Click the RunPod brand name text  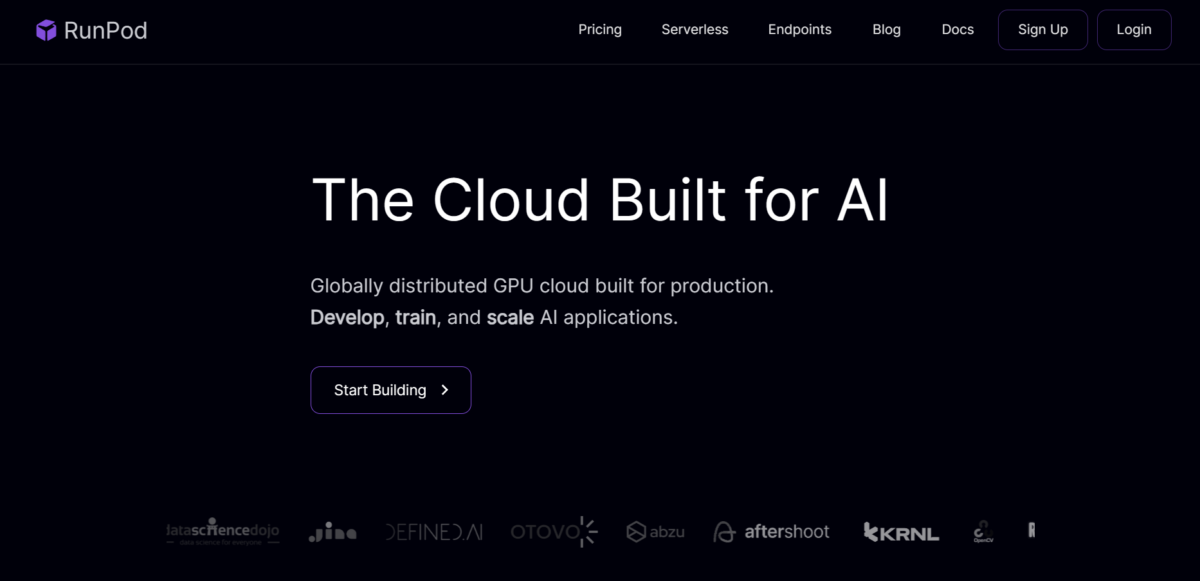pos(105,30)
